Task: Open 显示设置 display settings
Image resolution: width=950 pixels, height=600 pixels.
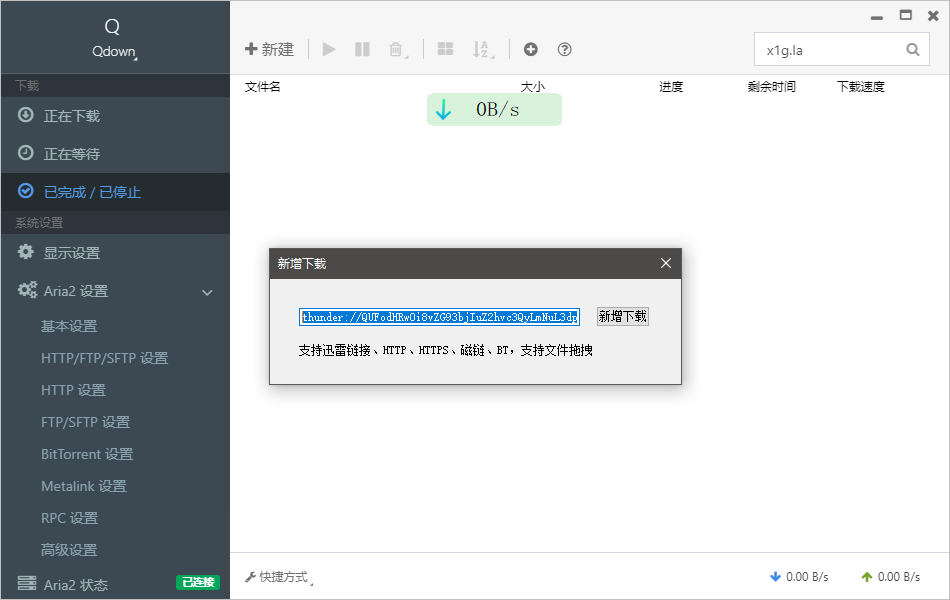Action: [115, 252]
